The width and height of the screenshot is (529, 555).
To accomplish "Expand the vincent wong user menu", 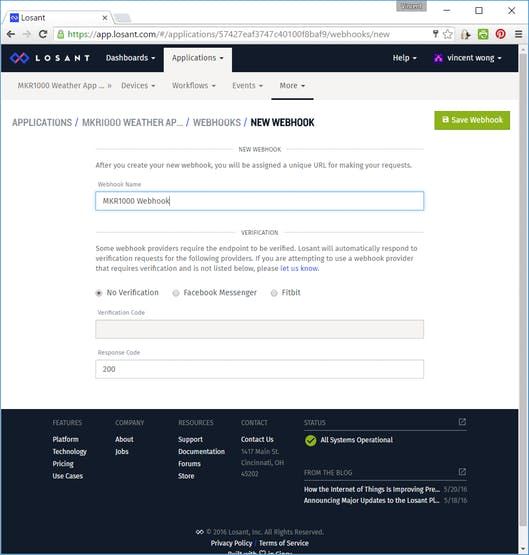I will click(467, 58).
